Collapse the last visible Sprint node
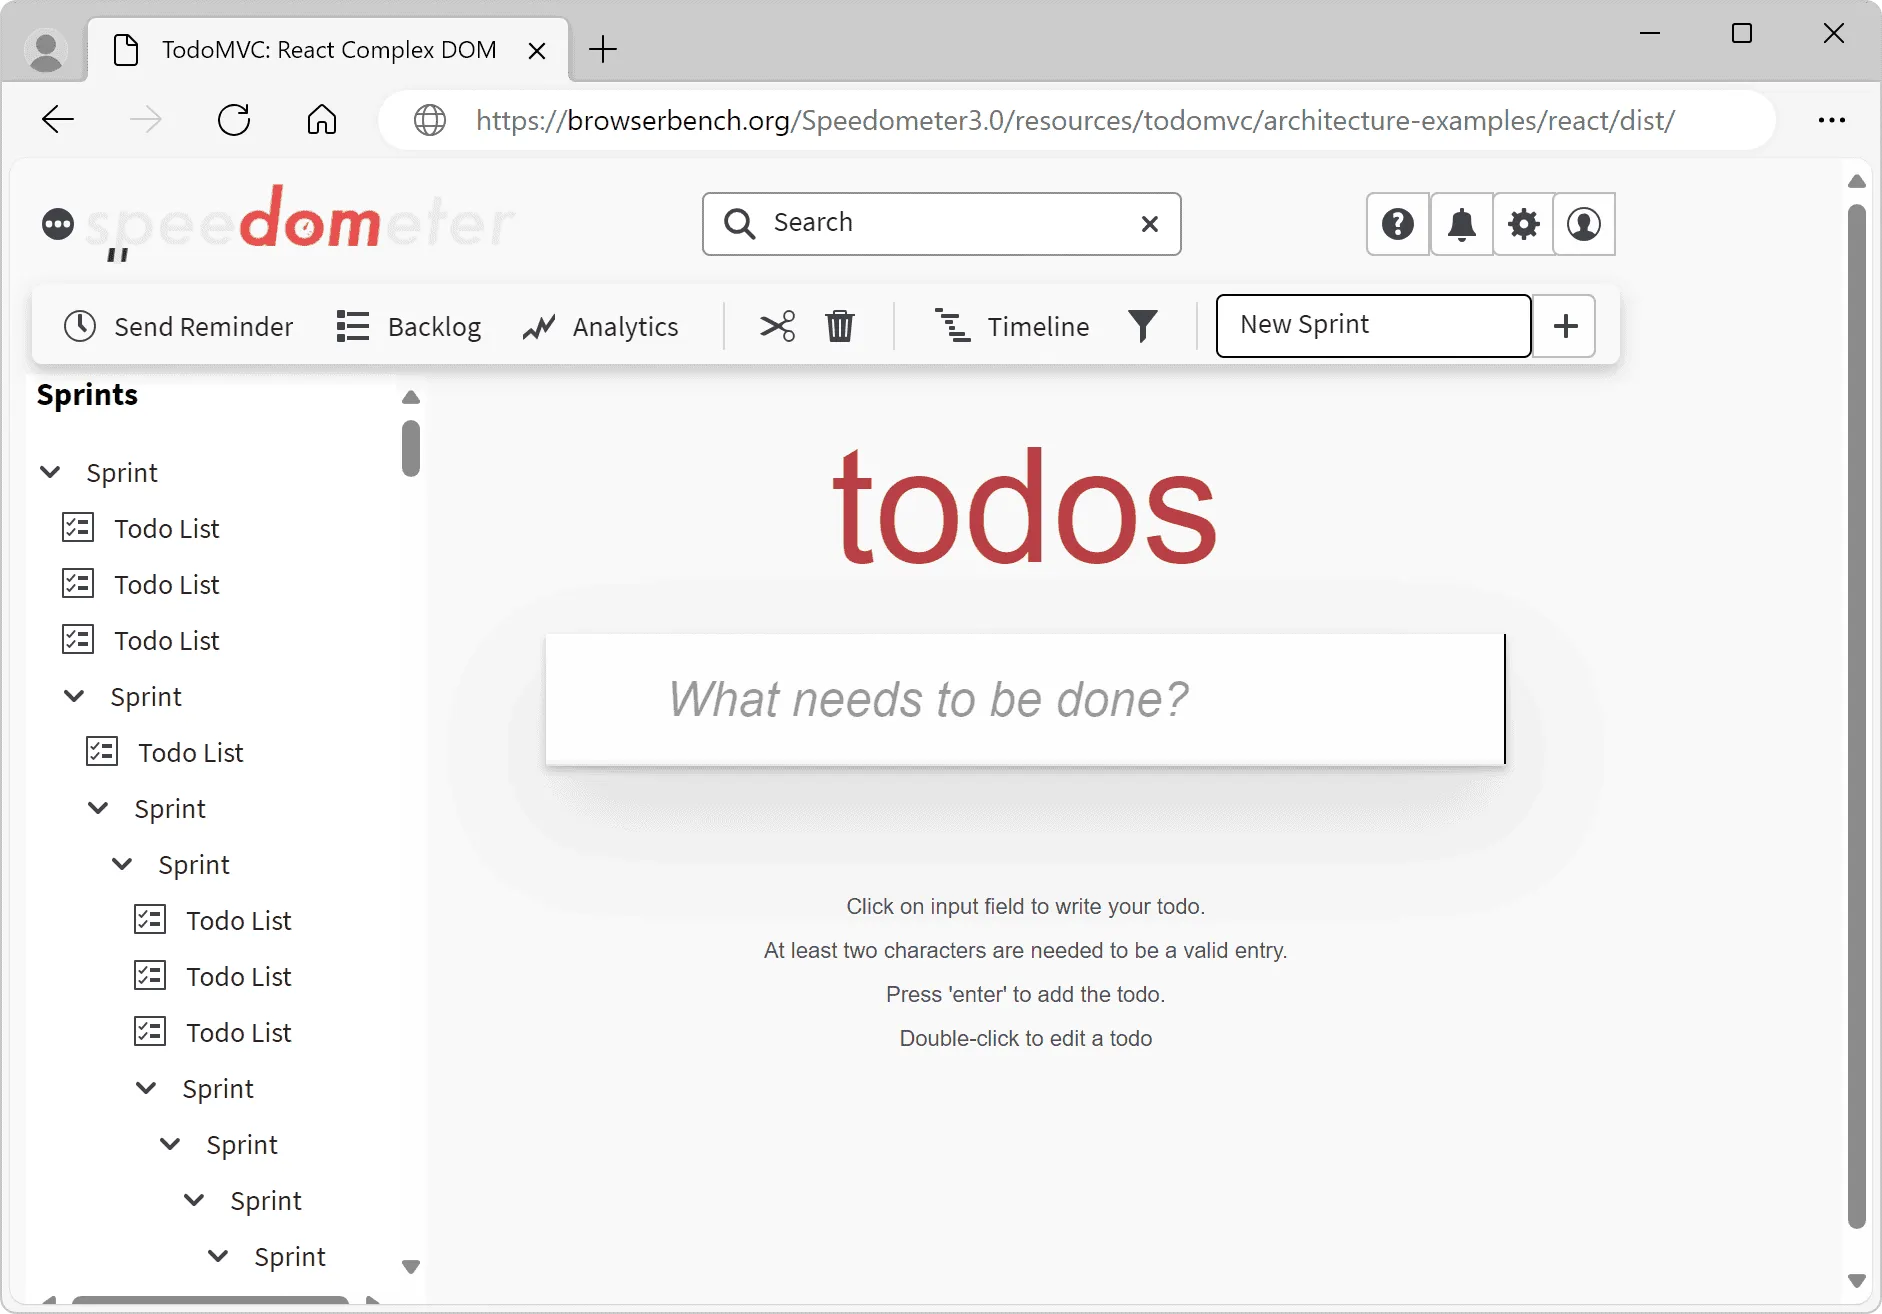 (x=218, y=1256)
